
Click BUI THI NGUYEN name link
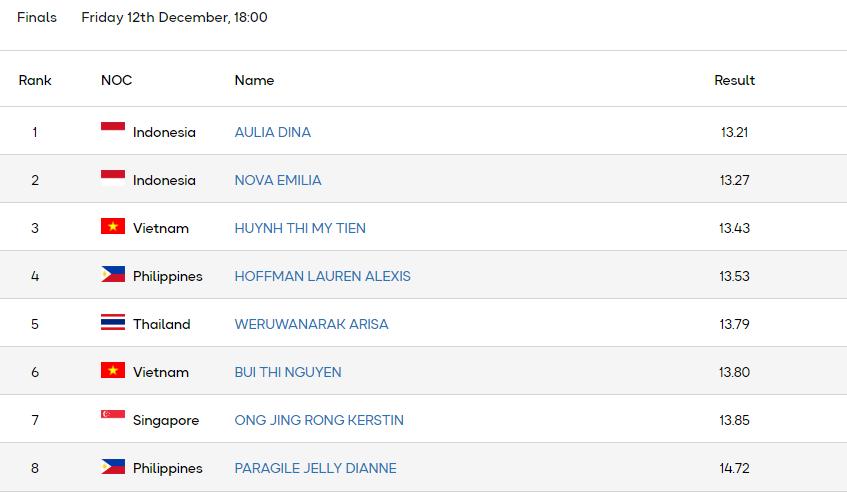click(288, 372)
